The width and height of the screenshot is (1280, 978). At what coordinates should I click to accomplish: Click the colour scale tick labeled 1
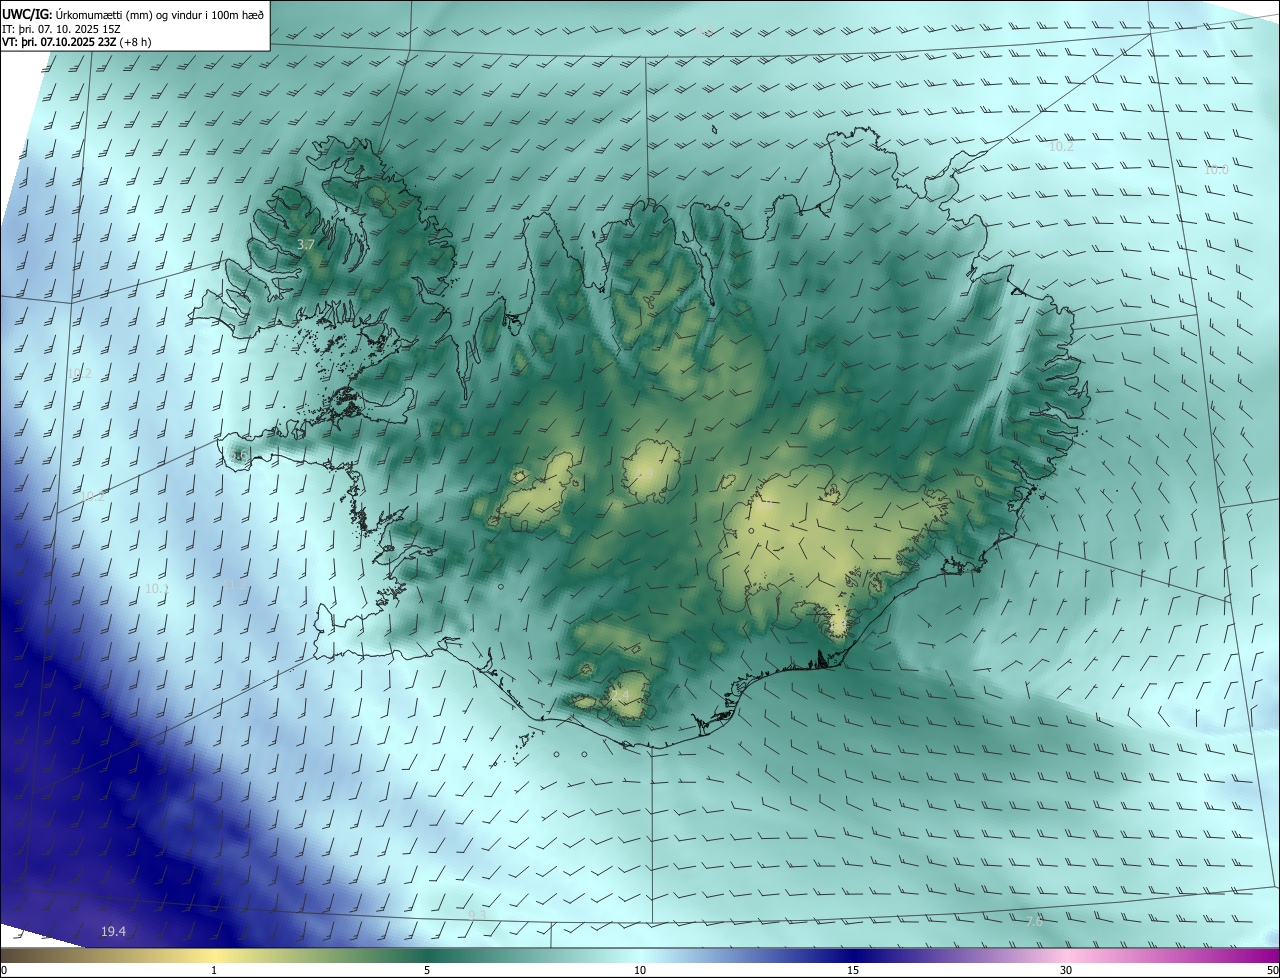[x=214, y=970]
